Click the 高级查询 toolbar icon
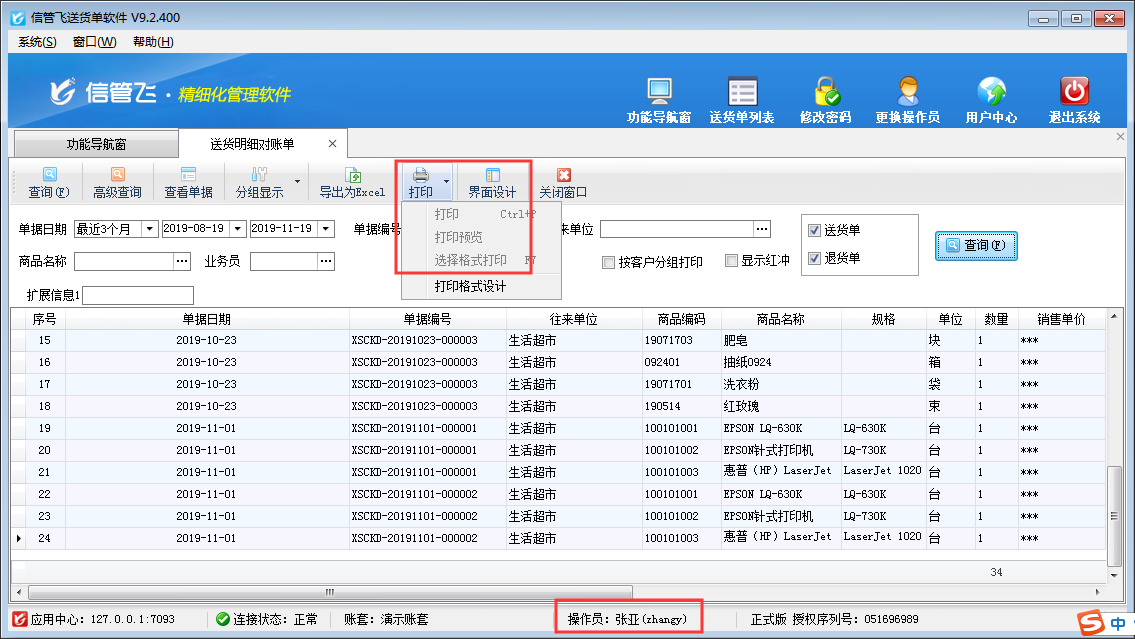The height and width of the screenshot is (639, 1135). pyautogui.click(x=117, y=176)
